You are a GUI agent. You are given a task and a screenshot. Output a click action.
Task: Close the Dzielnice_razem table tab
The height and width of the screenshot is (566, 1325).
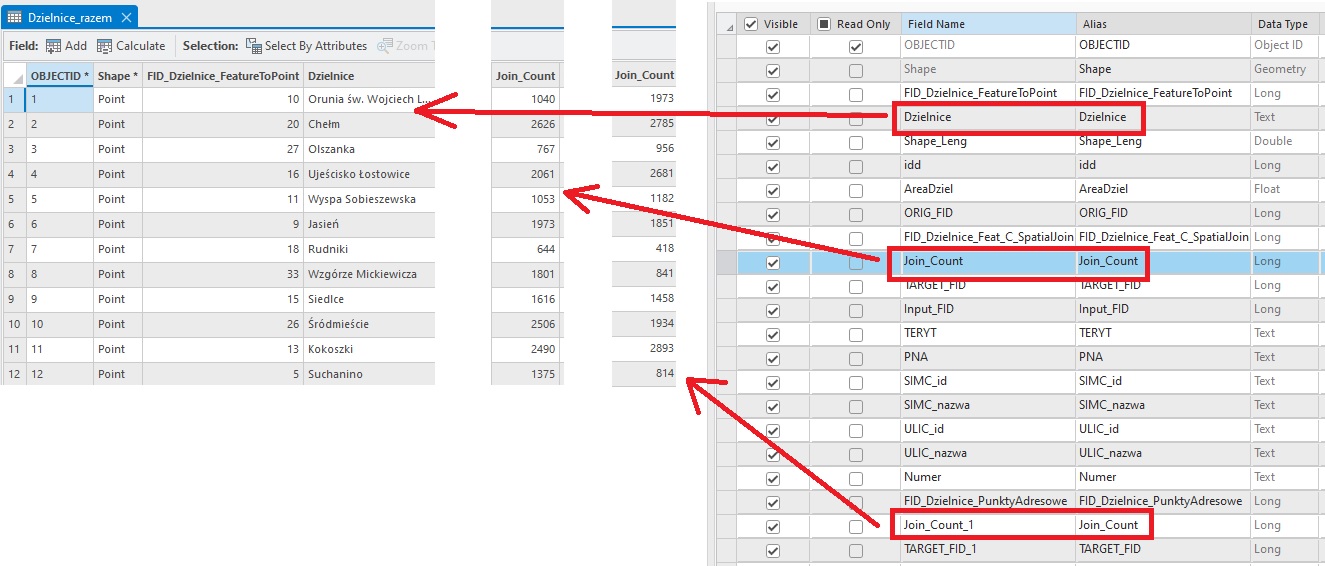(125, 18)
